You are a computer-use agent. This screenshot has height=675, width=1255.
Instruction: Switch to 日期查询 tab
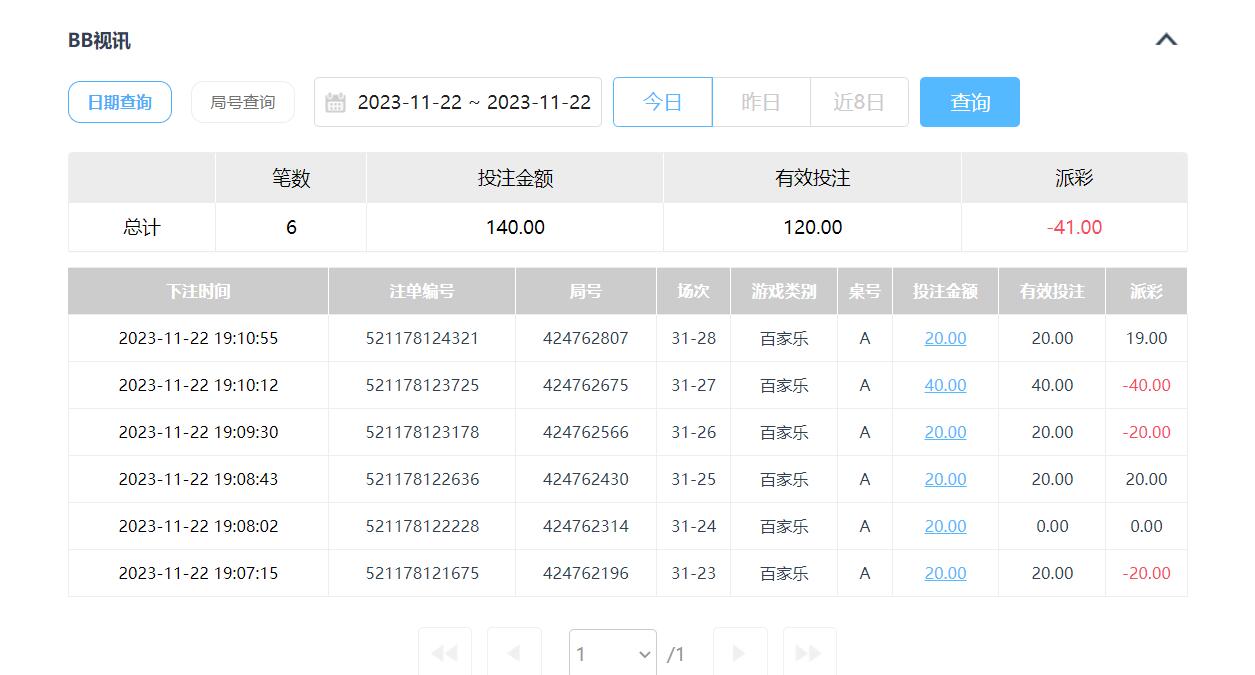(120, 102)
